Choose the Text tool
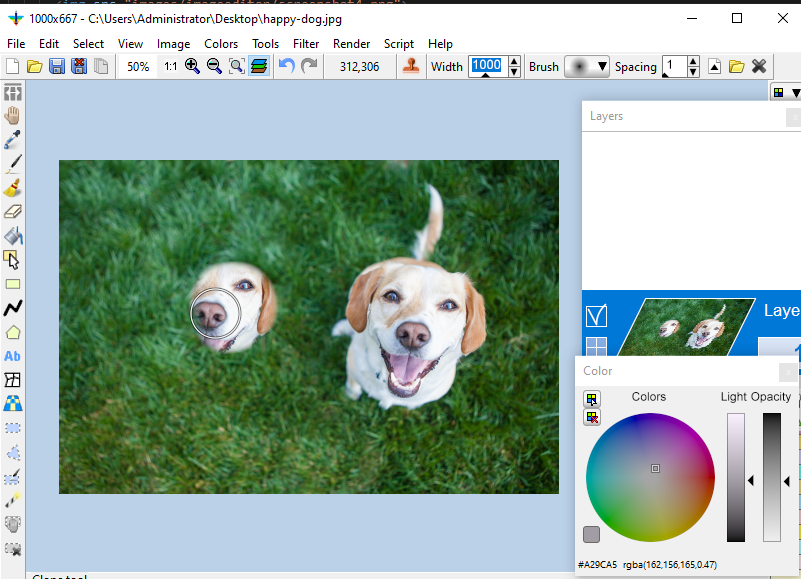801x579 pixels. (13, 356)
